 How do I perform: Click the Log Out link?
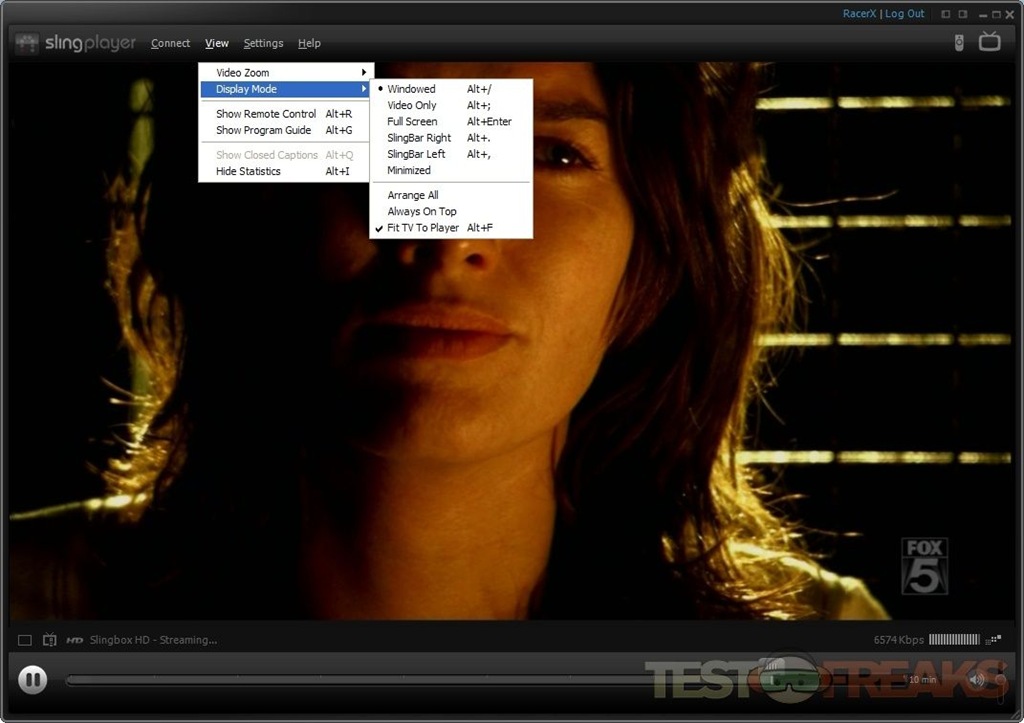tap(904, 14)
